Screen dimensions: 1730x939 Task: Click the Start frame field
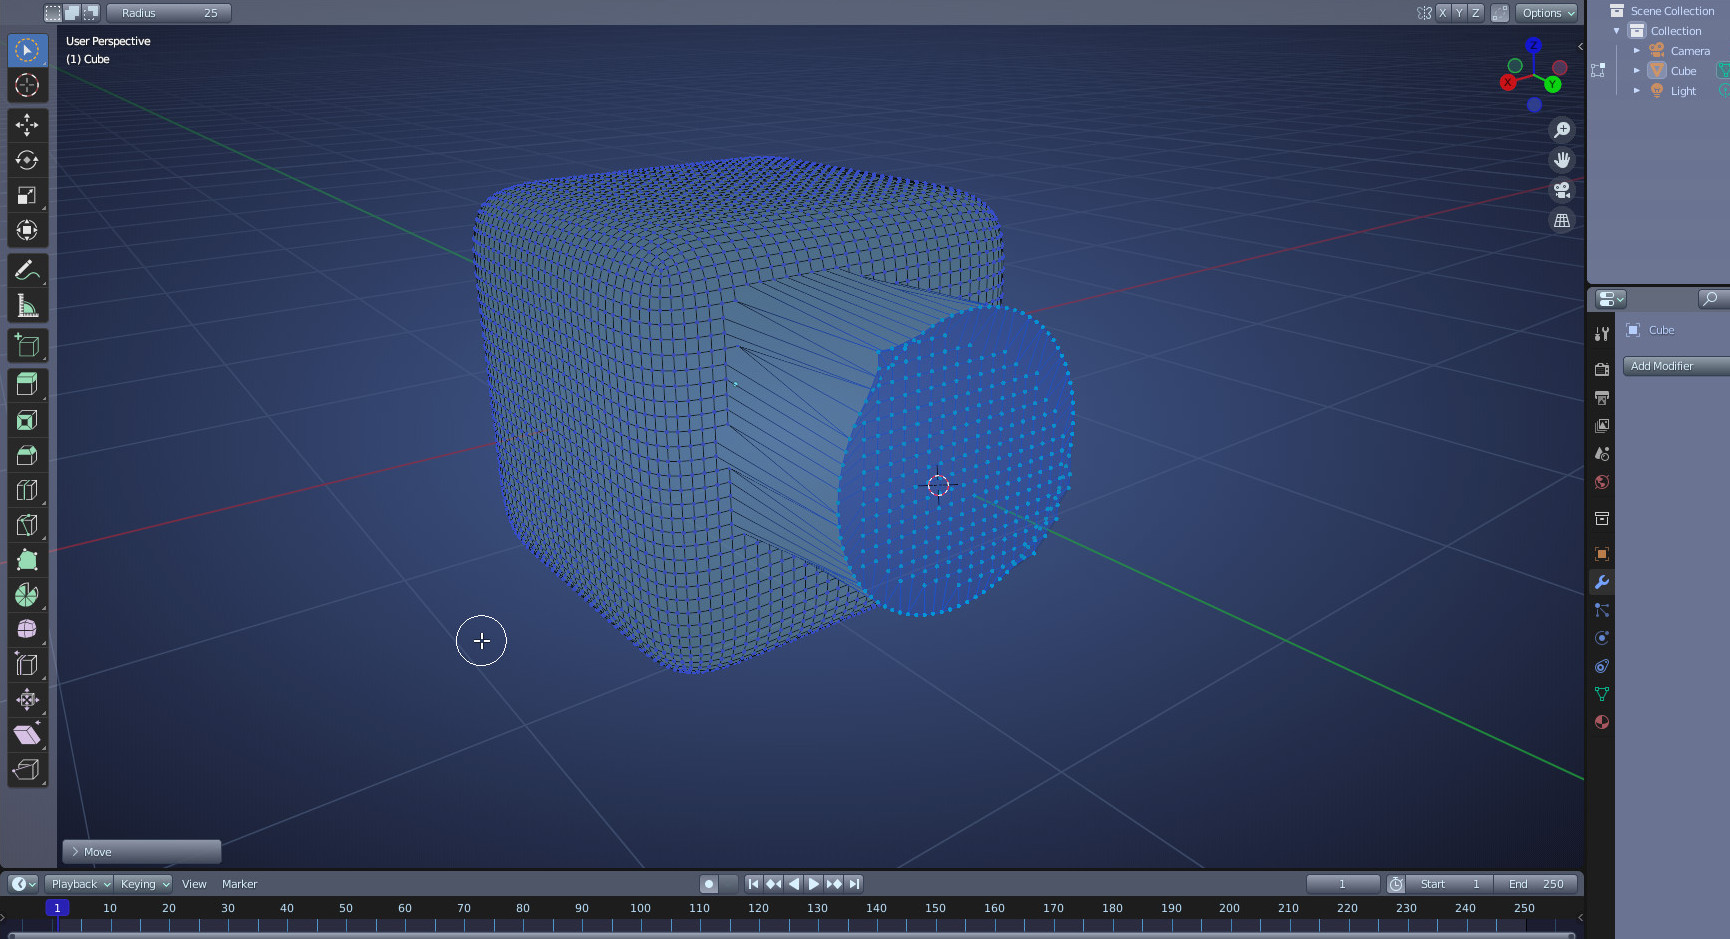1450,884
